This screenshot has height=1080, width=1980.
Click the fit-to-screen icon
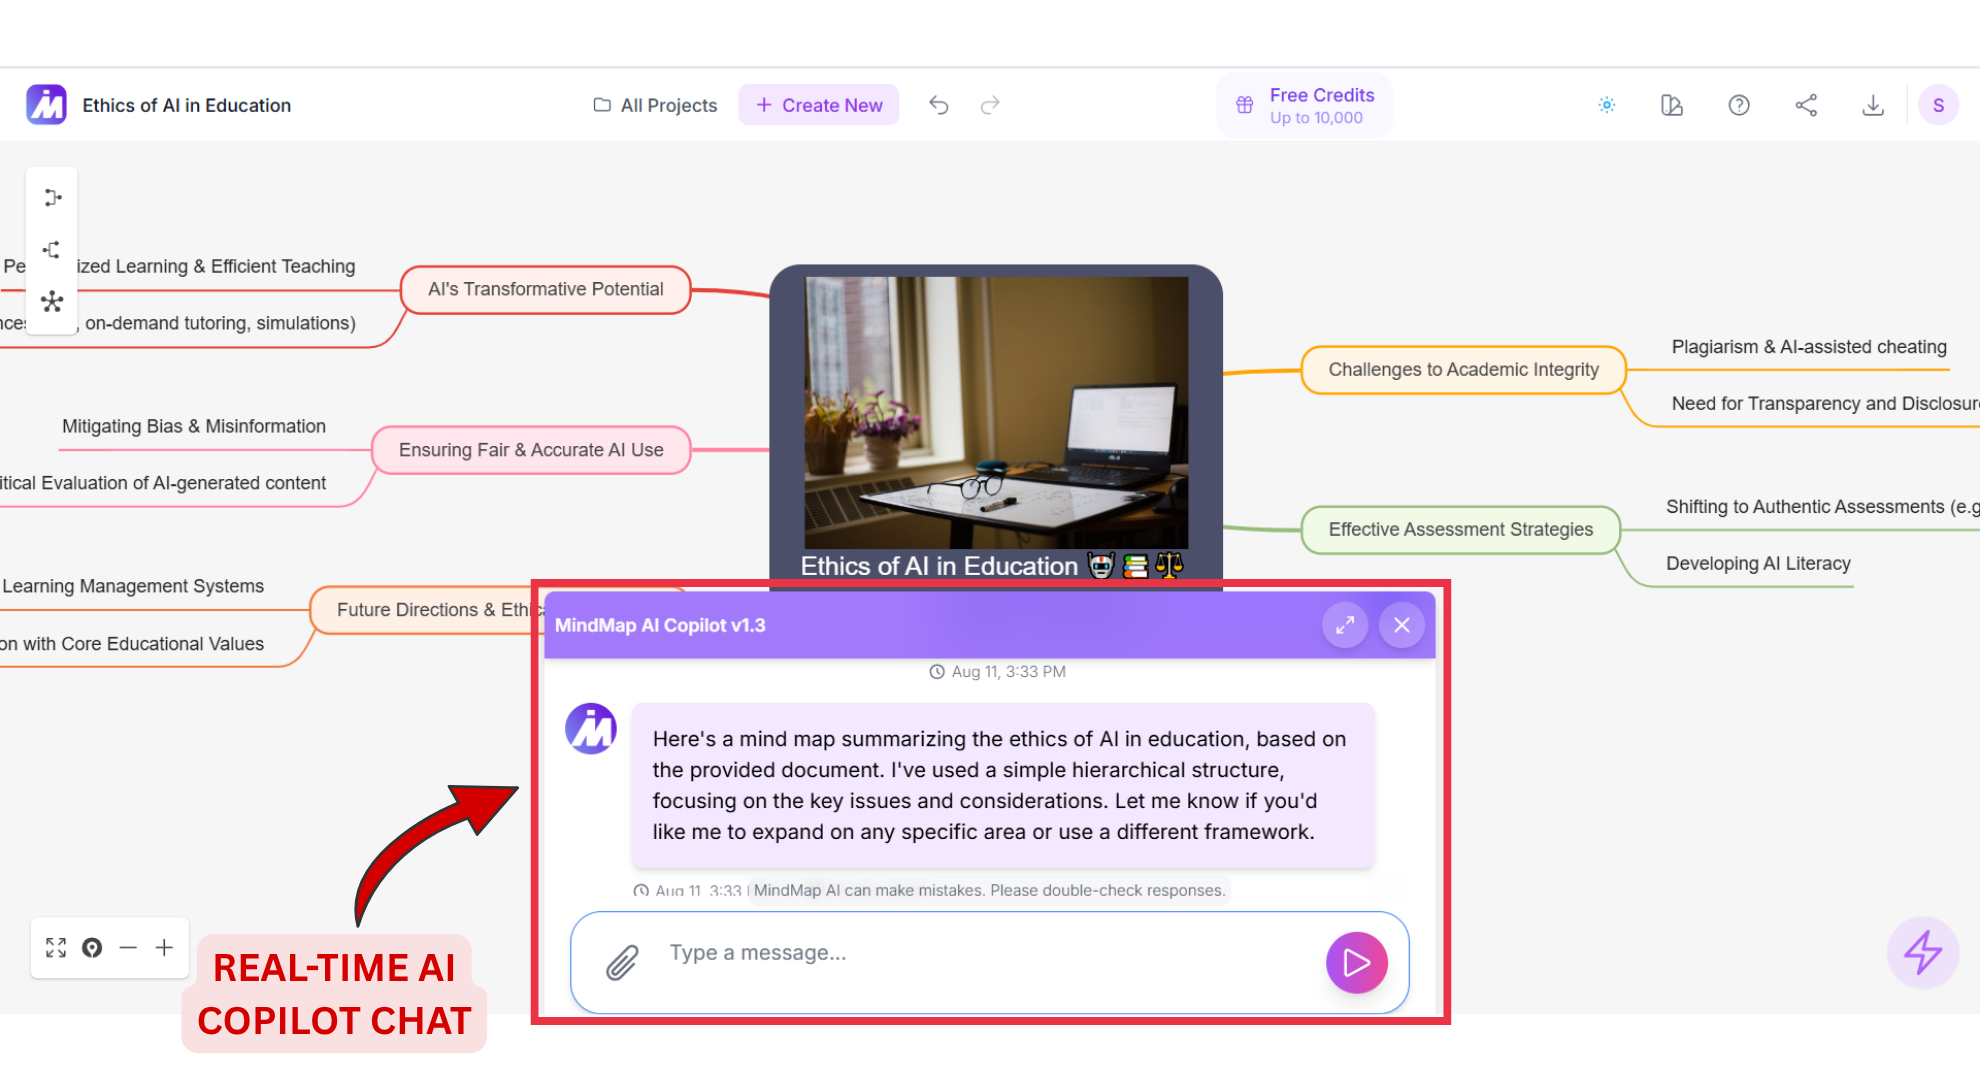[x=56, y=948]
